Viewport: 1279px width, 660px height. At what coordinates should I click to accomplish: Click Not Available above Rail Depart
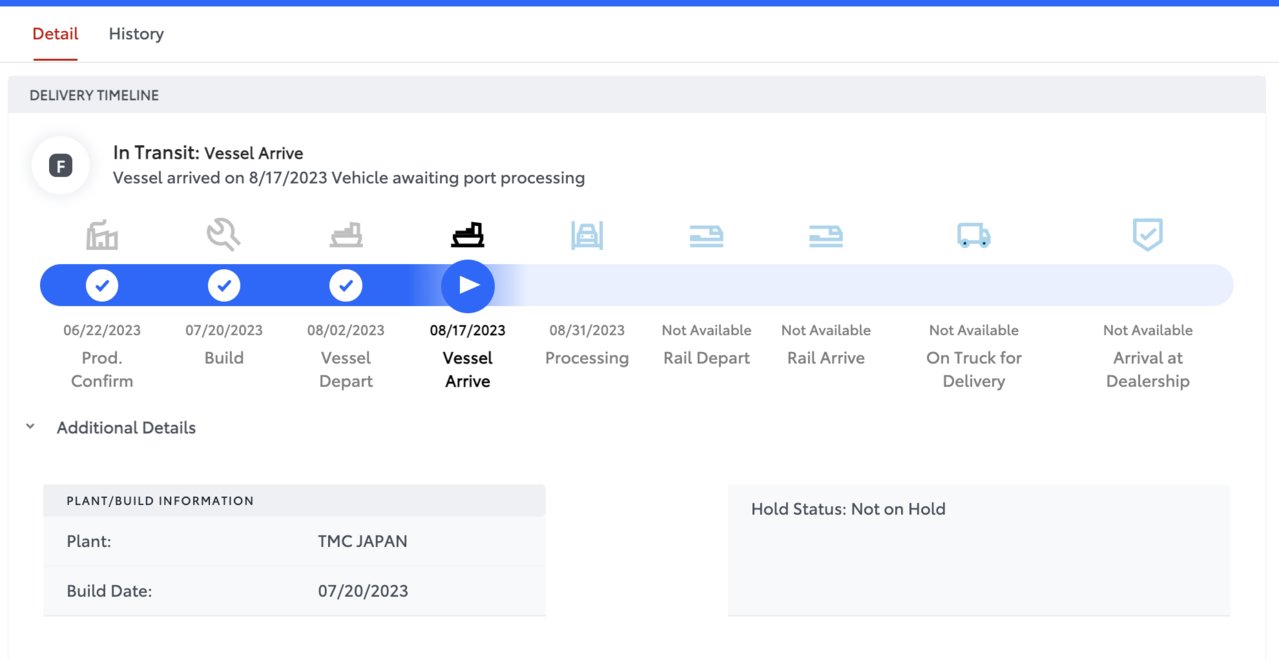coord(706,330)
